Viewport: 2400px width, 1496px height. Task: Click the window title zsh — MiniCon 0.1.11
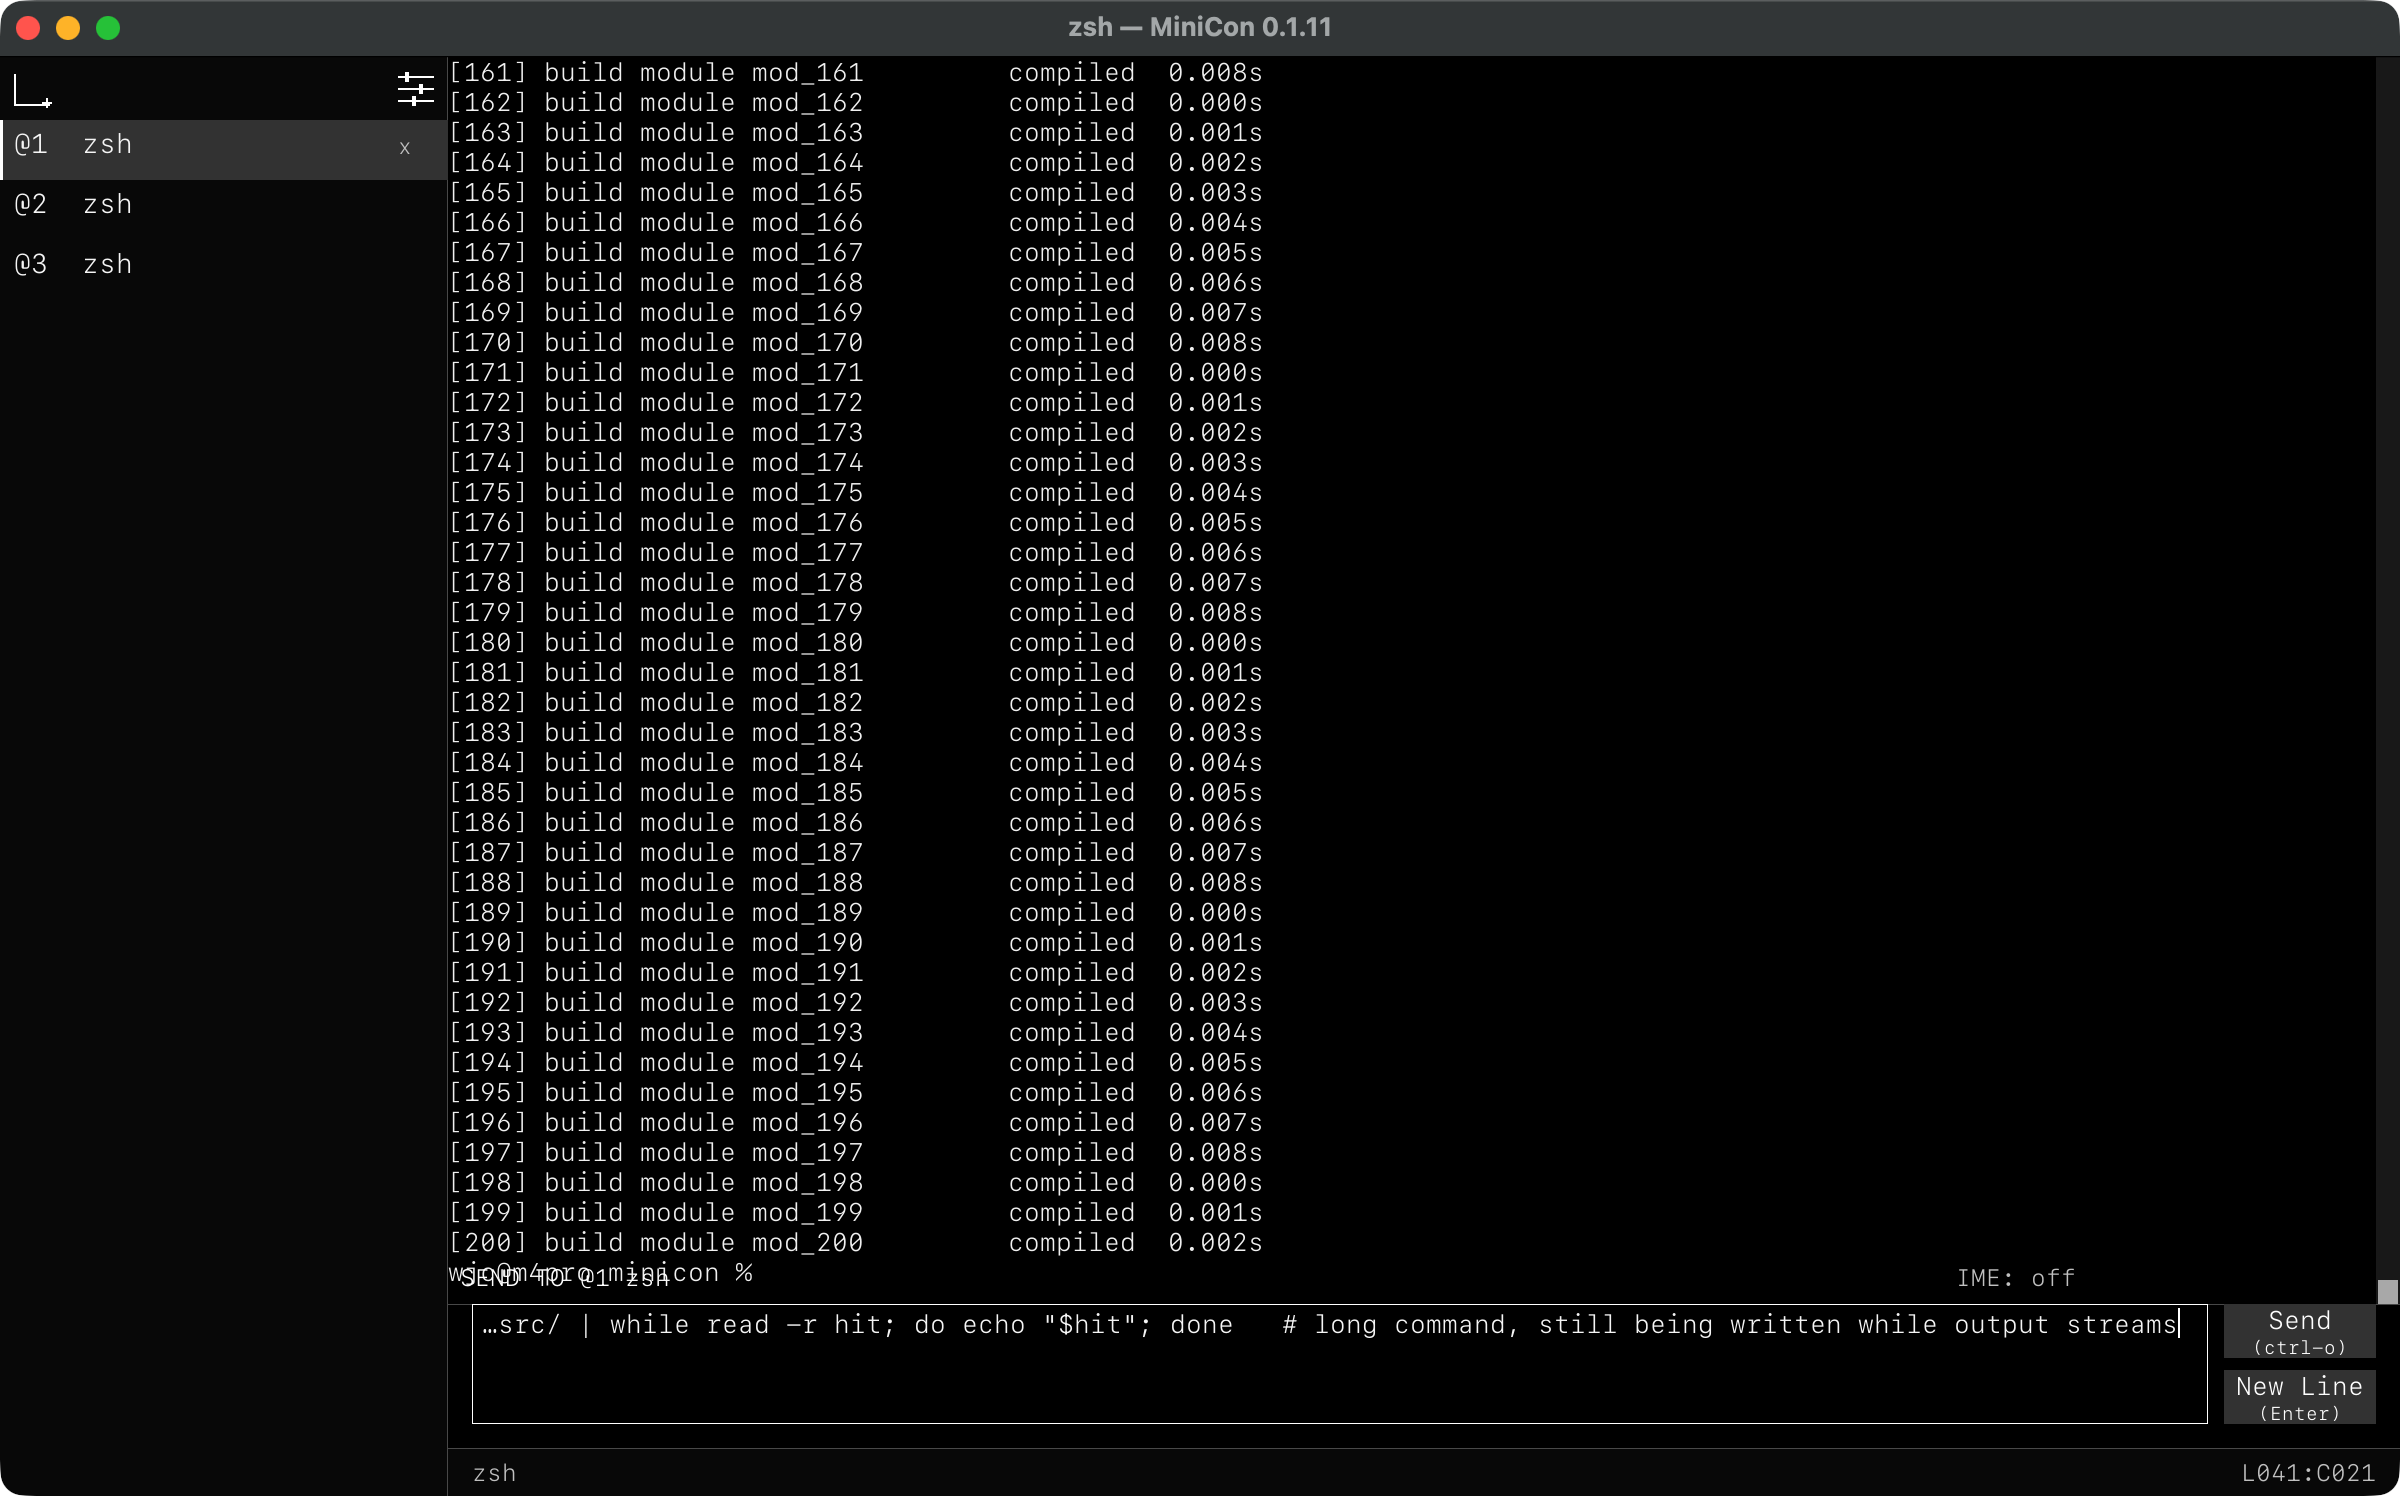coord(1200,27)
